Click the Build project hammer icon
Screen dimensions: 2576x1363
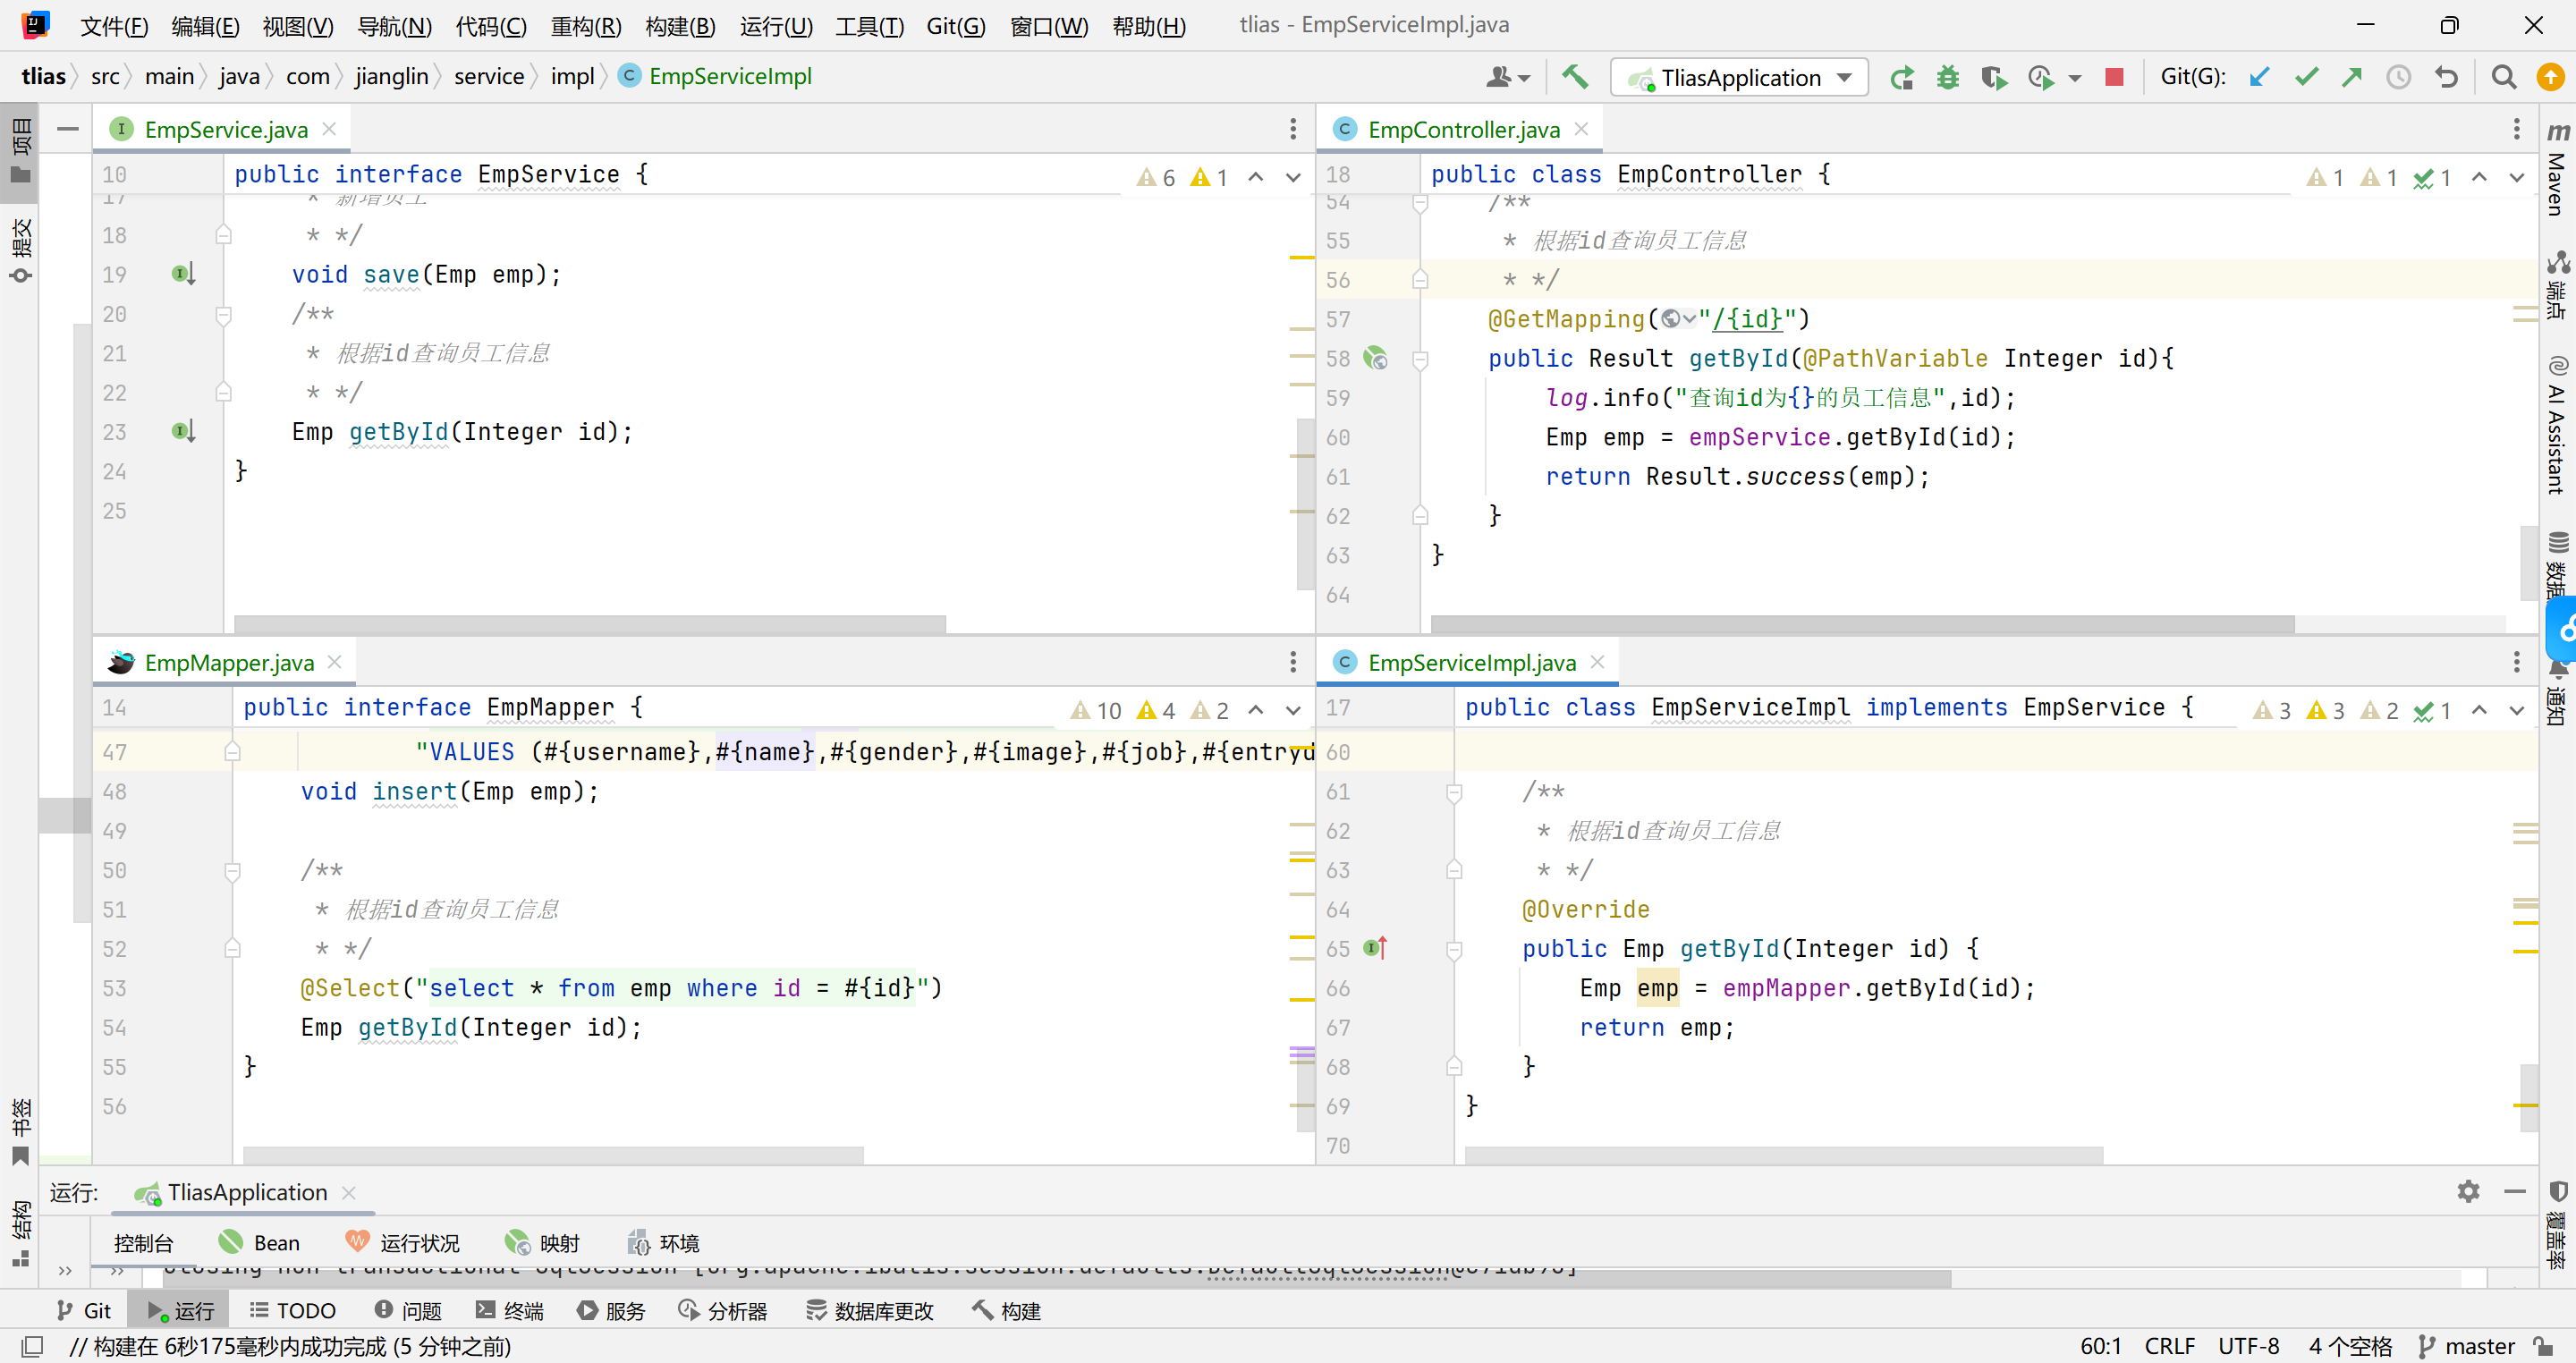[x=1575, y=77]
